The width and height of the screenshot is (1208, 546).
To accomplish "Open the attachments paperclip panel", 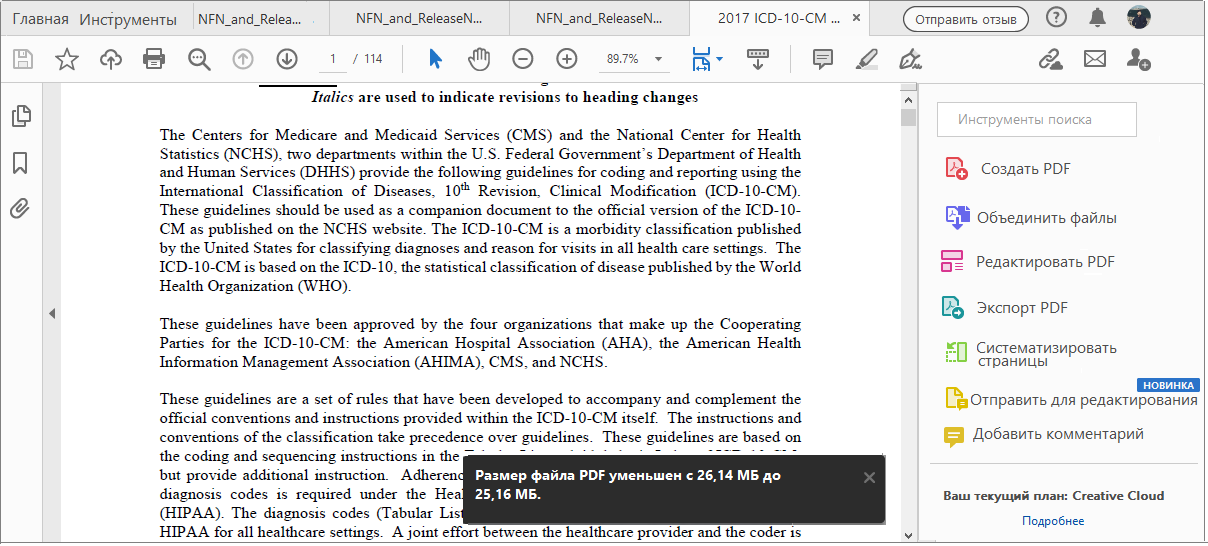I will click(20, 208).
